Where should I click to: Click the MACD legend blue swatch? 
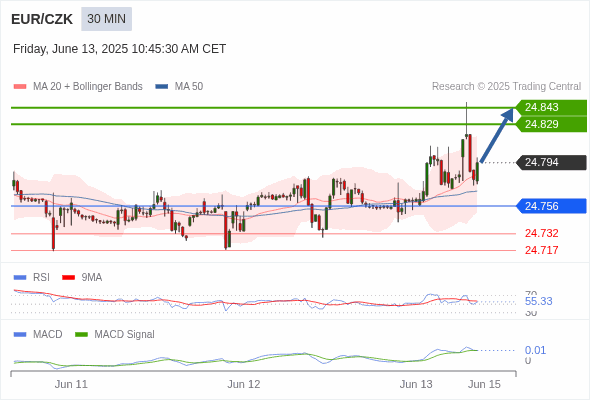20,335
